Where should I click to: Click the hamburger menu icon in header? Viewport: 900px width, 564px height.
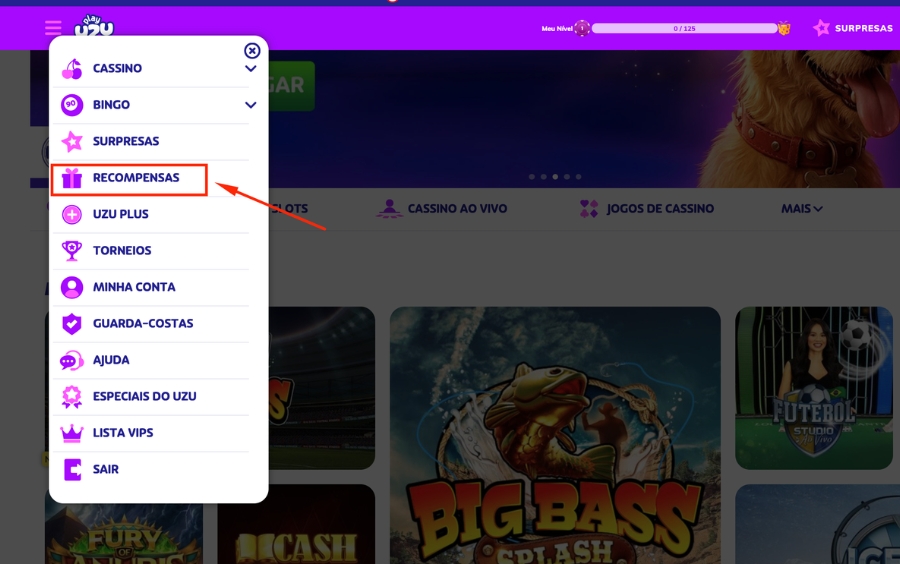click(x=53, y=28)
